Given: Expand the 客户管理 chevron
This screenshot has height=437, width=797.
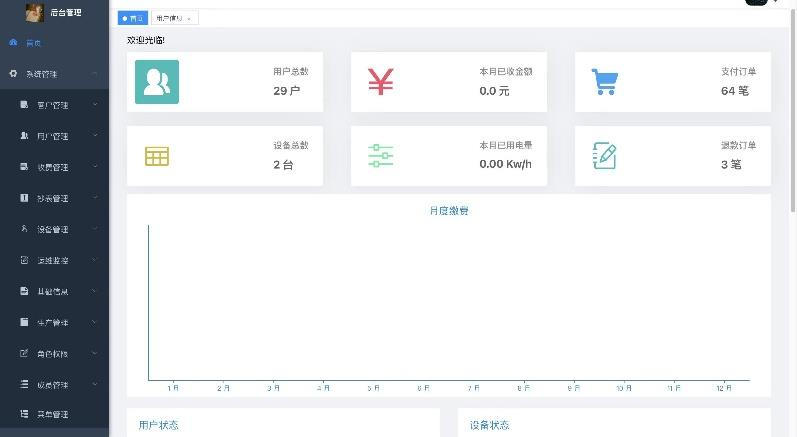Looking at the screenshot, I should tap(95, 105).
